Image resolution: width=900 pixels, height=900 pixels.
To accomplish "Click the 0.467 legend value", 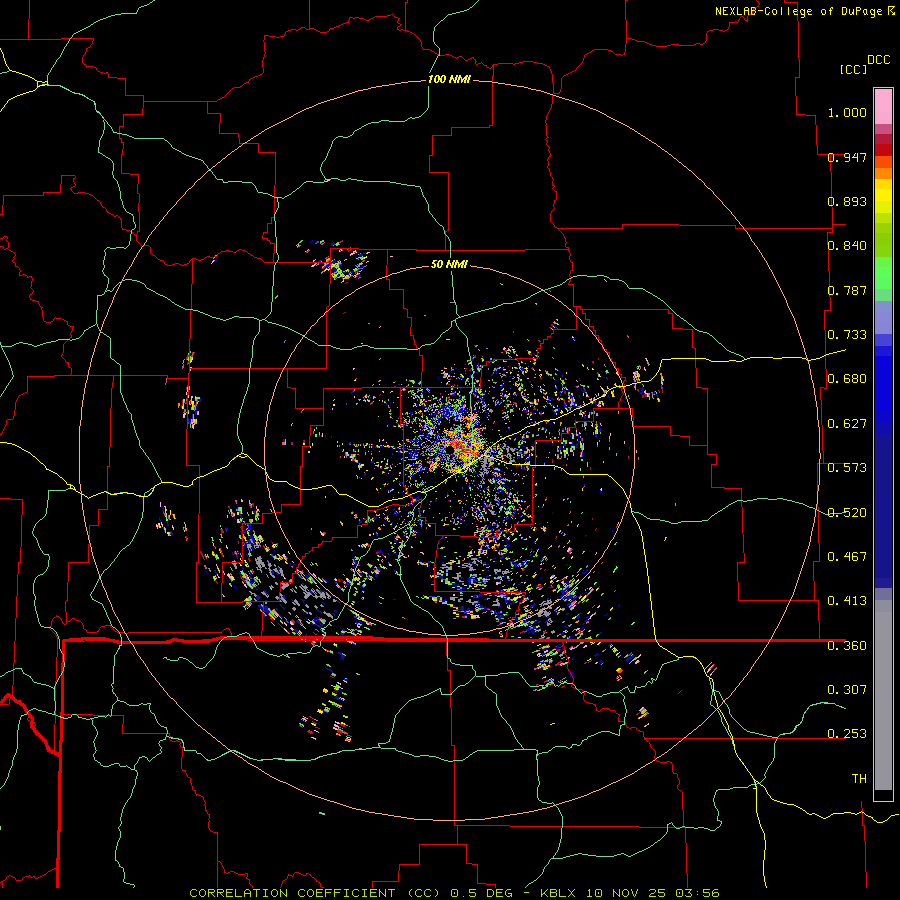I will click(x=847, y=557).
